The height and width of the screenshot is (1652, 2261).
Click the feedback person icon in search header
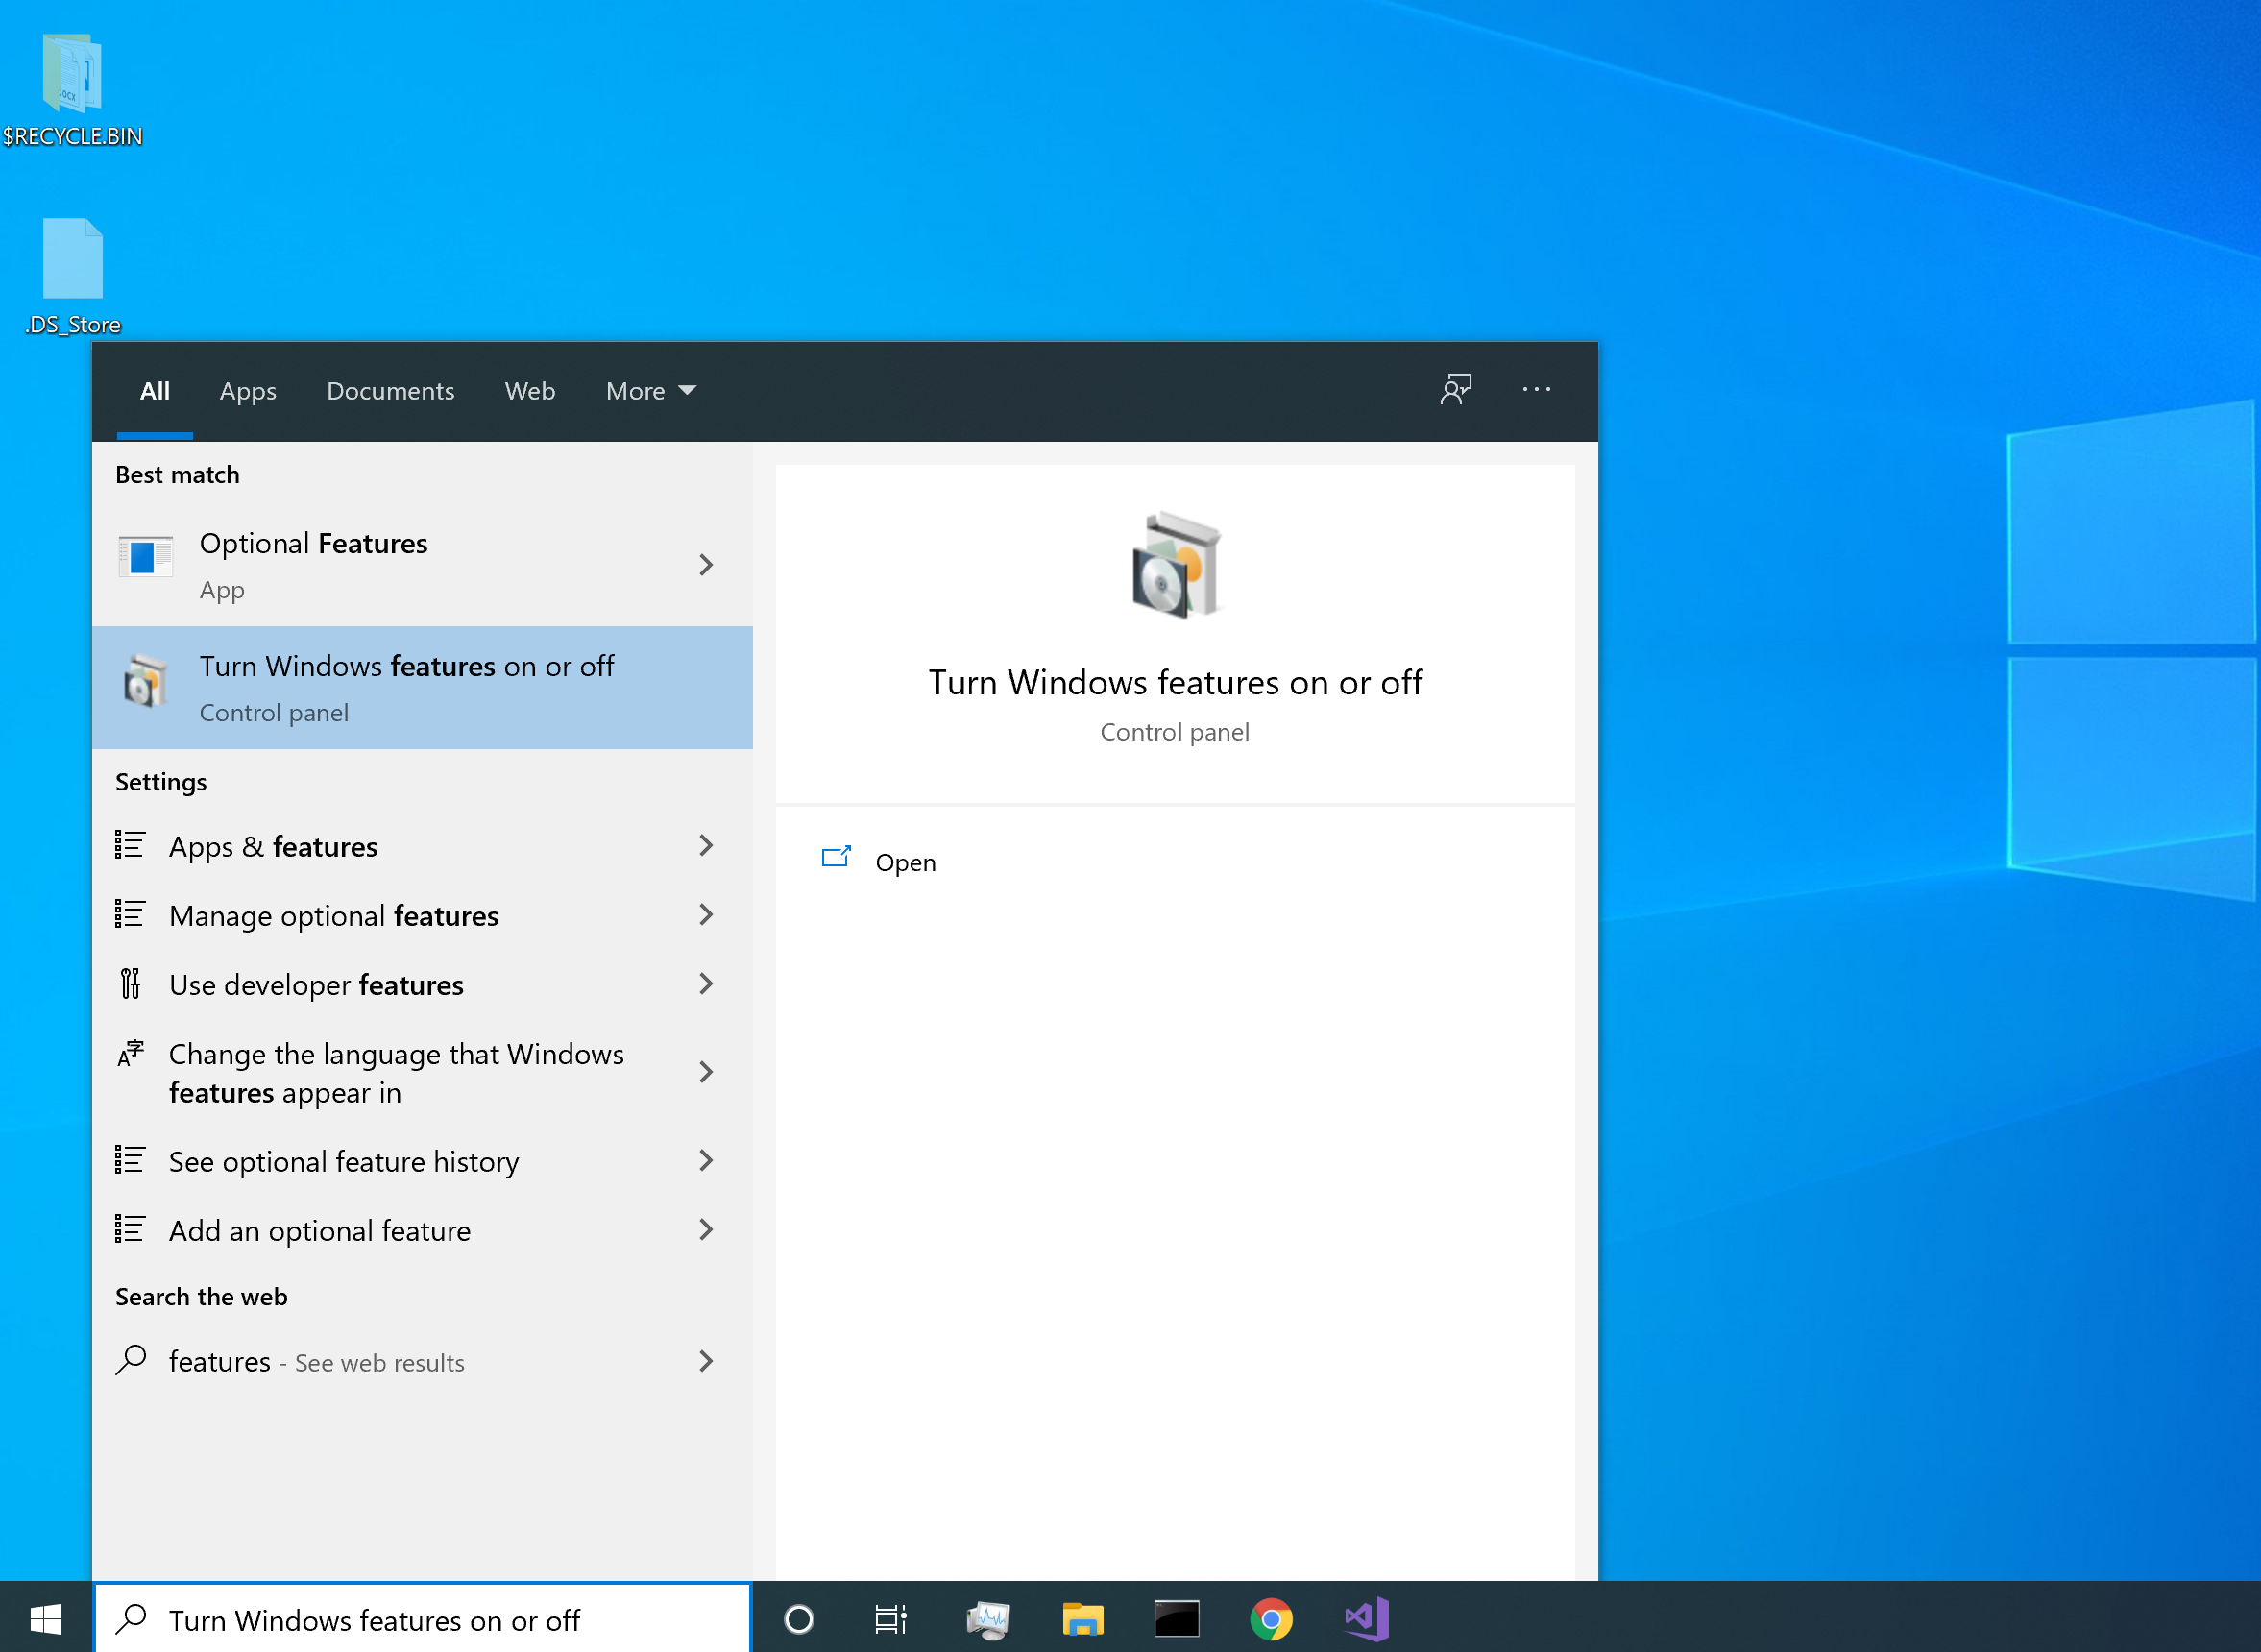click(x=1455, y=389)
